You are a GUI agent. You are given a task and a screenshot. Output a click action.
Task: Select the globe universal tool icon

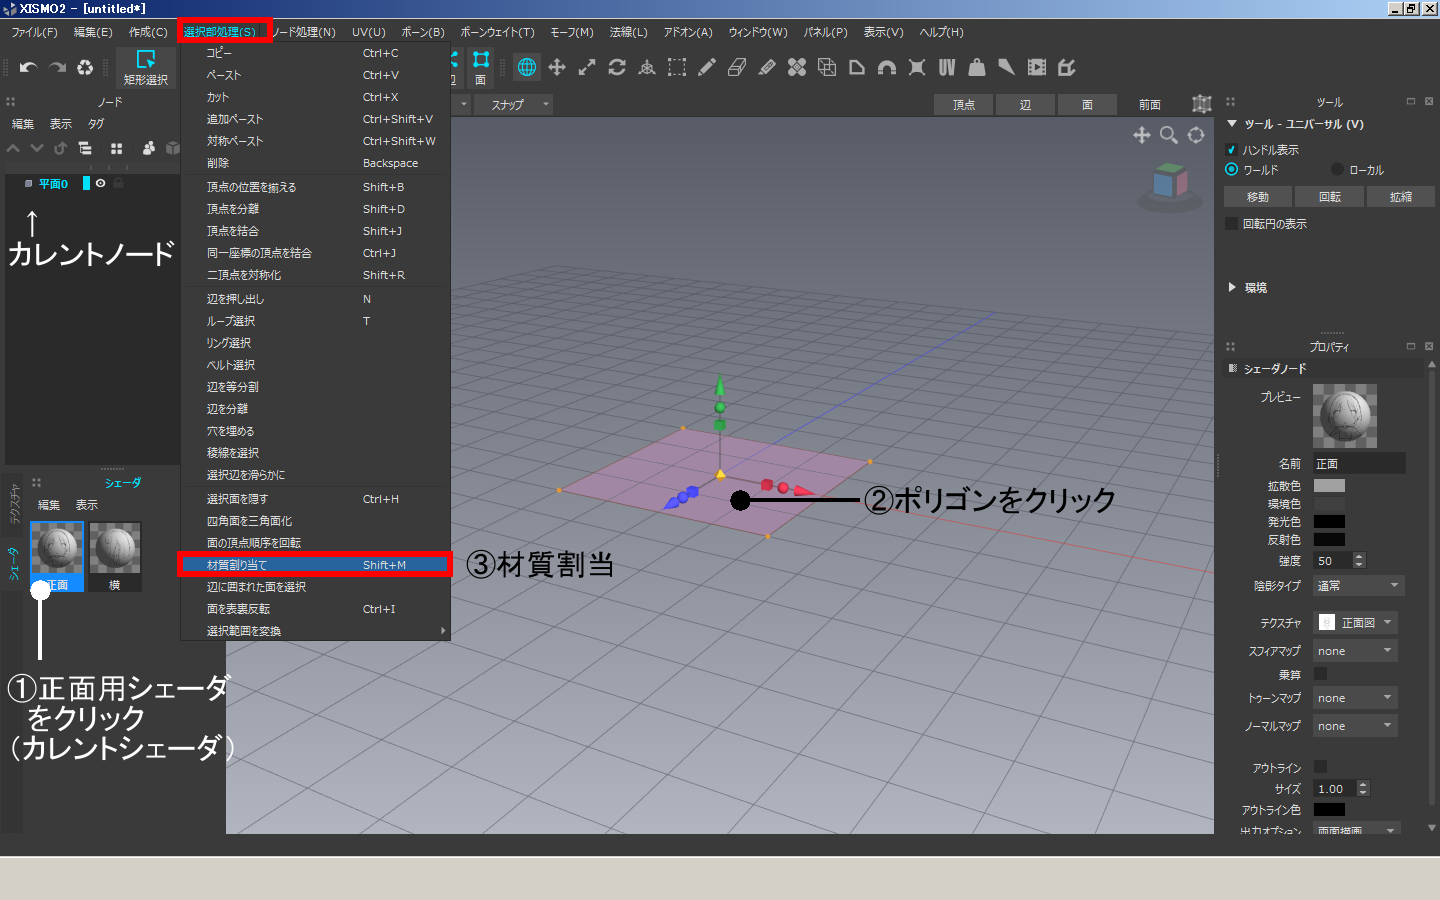[x=527, y=67]
